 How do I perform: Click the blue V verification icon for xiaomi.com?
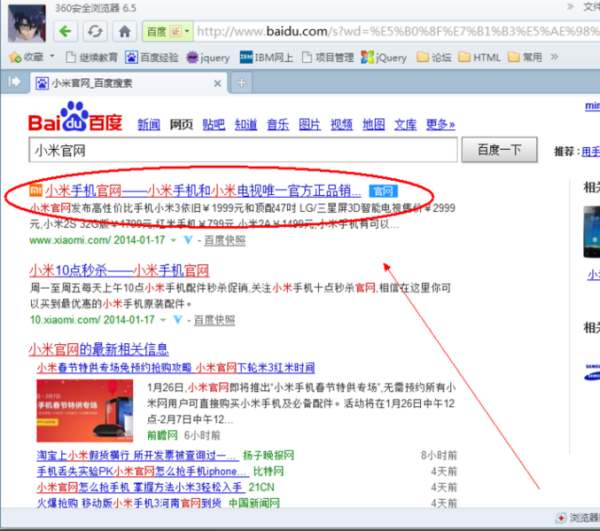[188, 240]
